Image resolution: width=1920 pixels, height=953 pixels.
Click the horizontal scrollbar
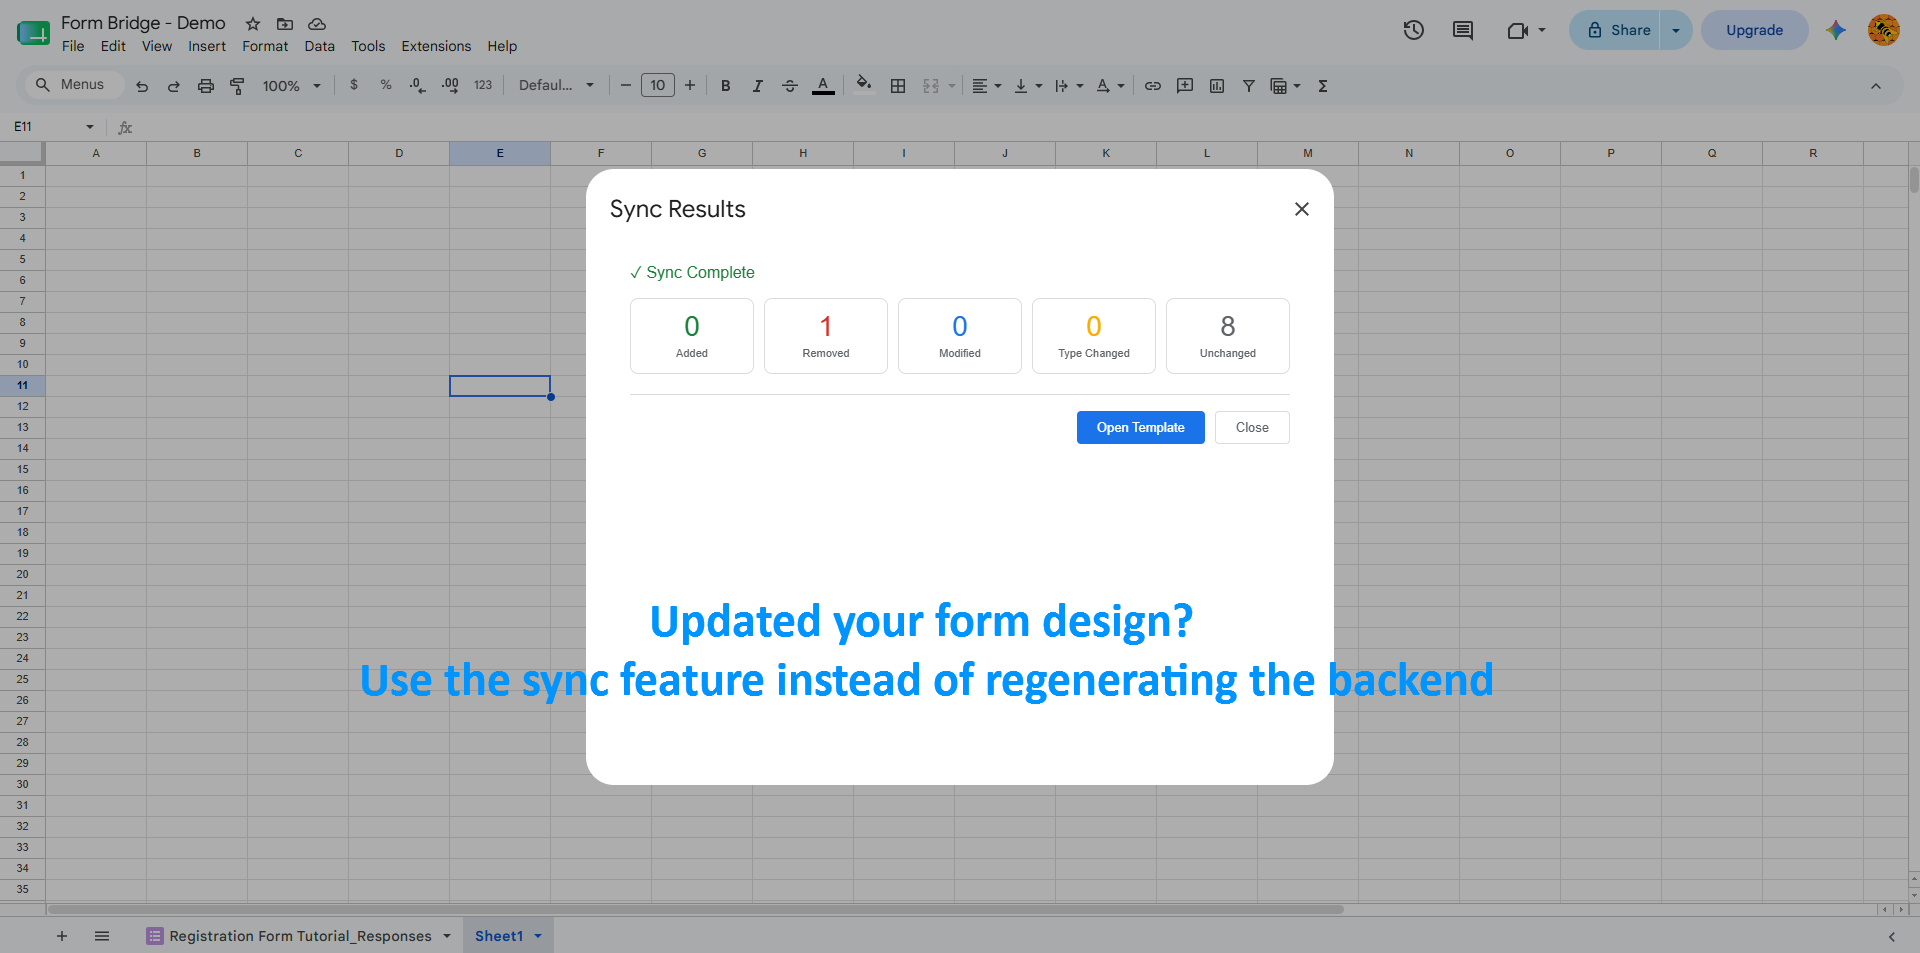[695, 910]
